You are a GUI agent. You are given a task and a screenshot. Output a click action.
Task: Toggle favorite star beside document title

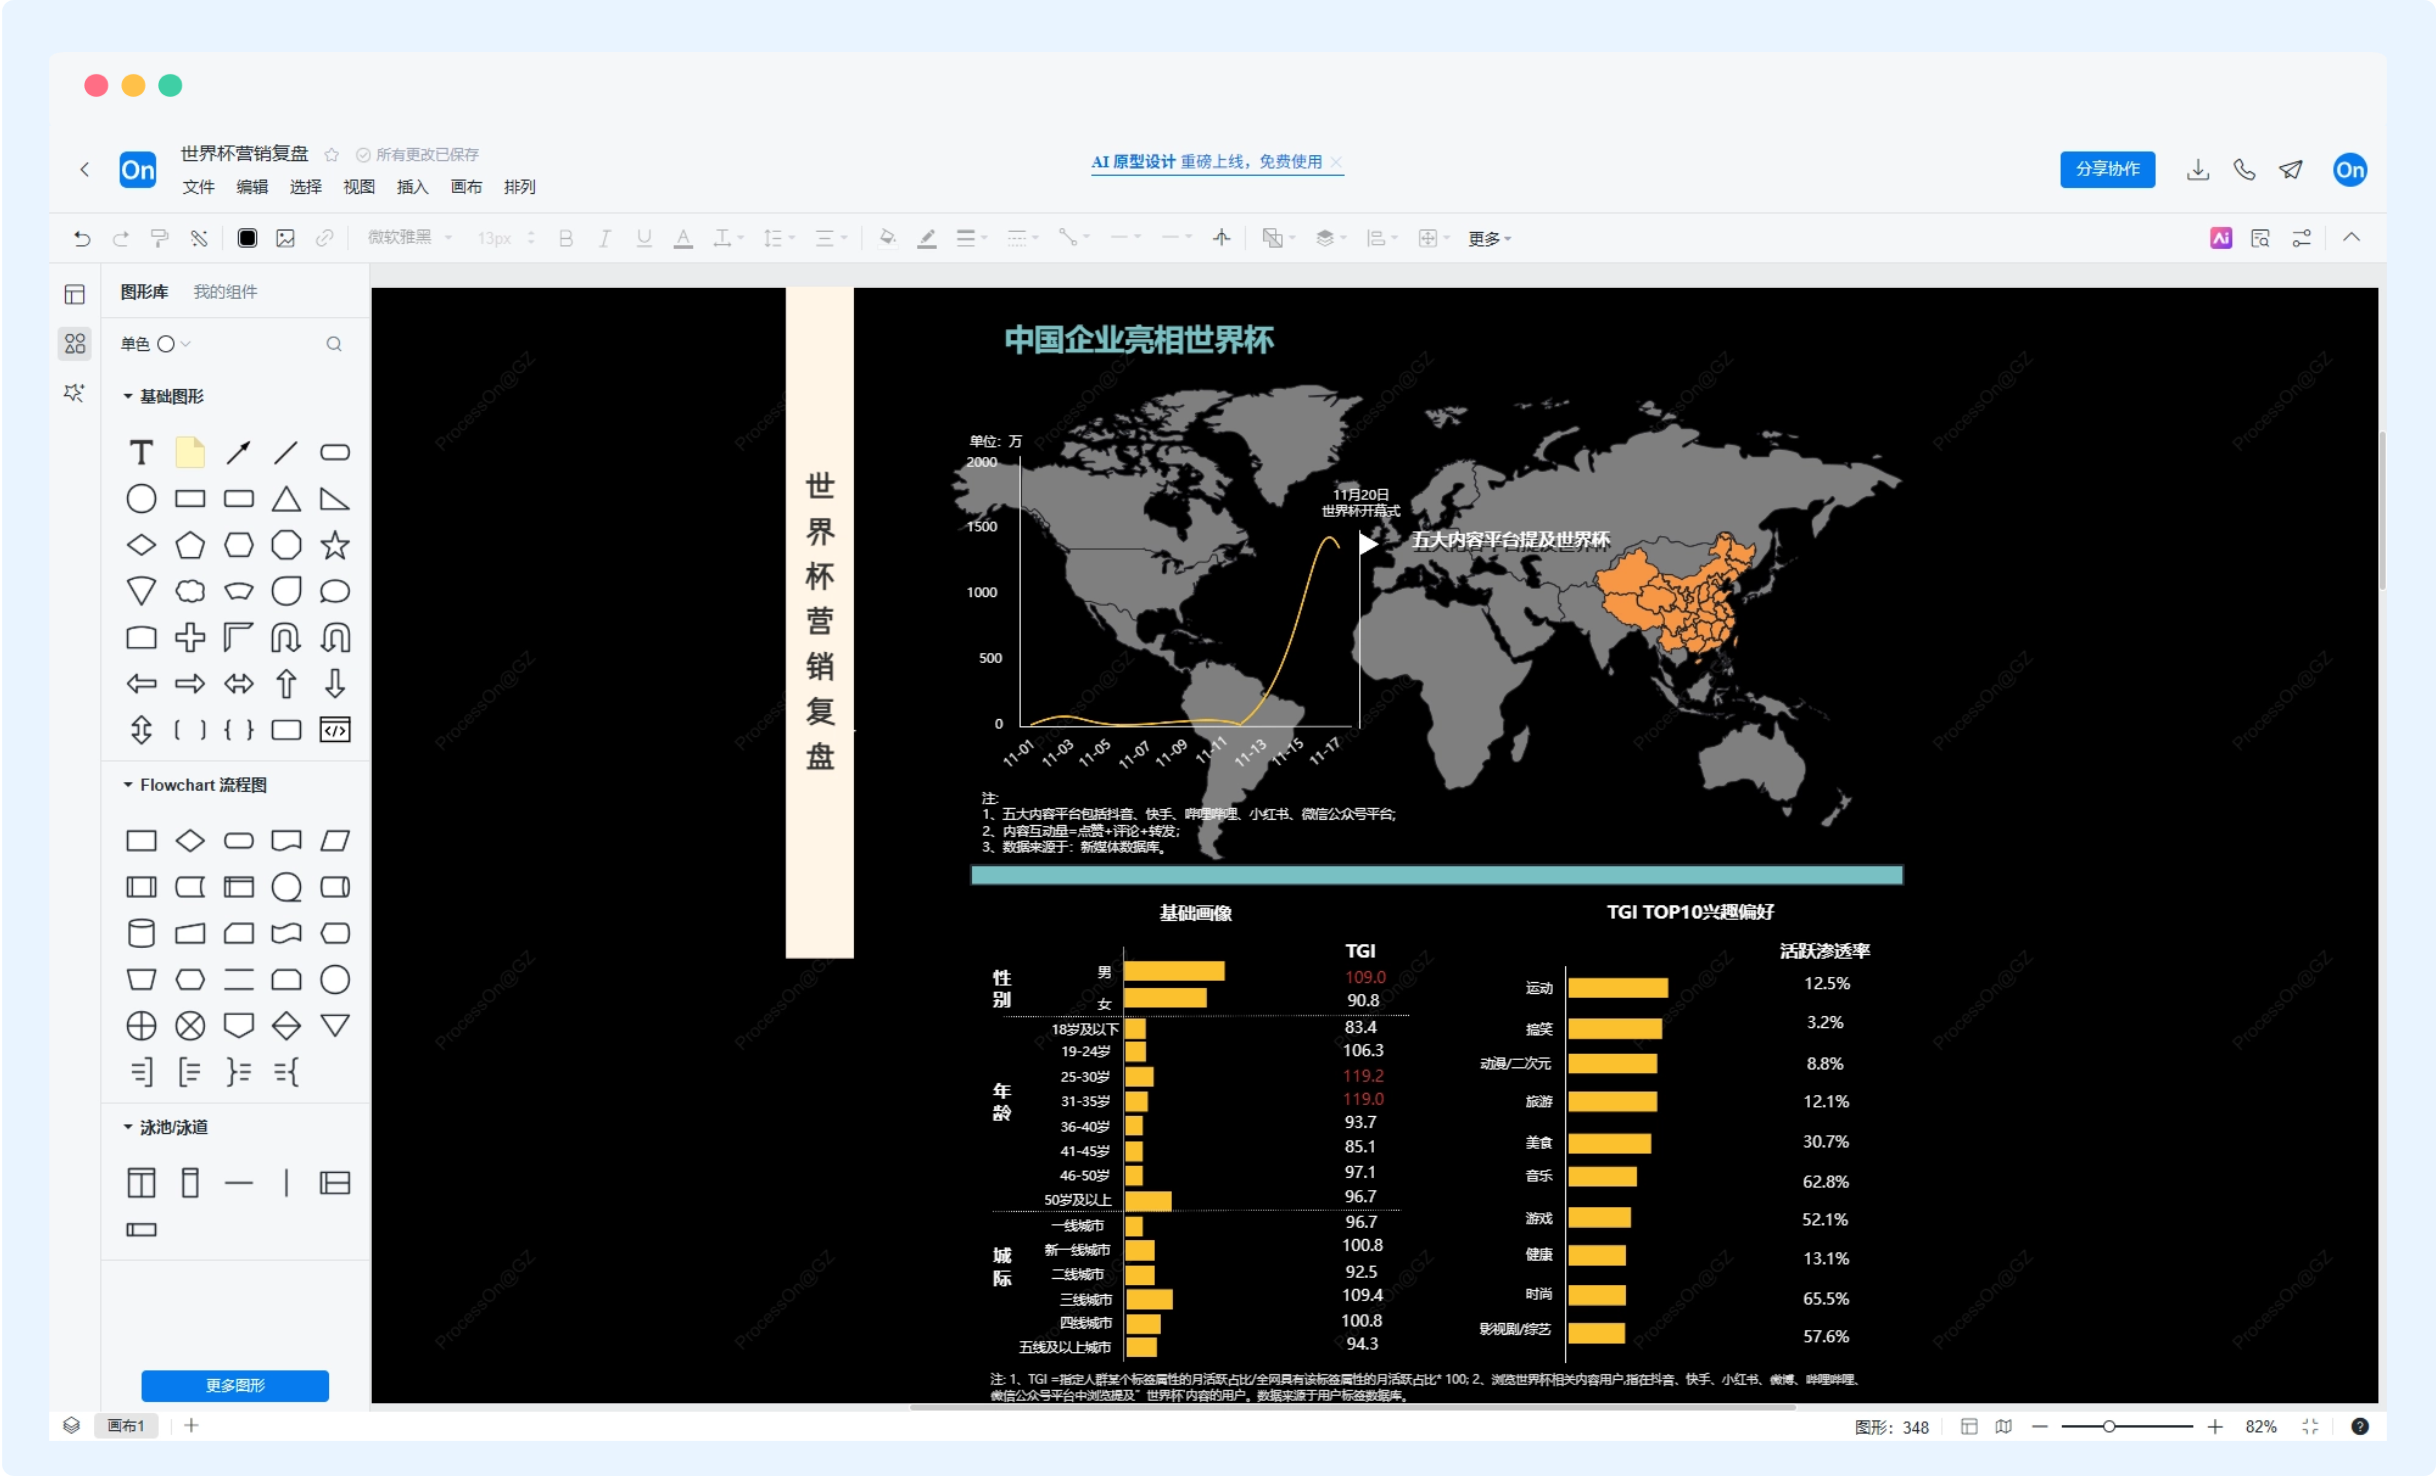pyautogui.click(x=332, y=155)
